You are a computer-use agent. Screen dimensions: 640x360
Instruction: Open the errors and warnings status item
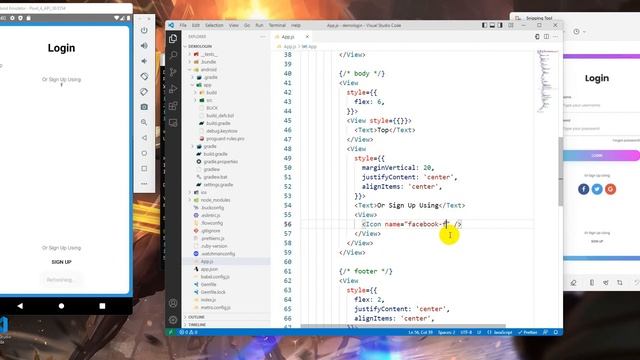188,332
